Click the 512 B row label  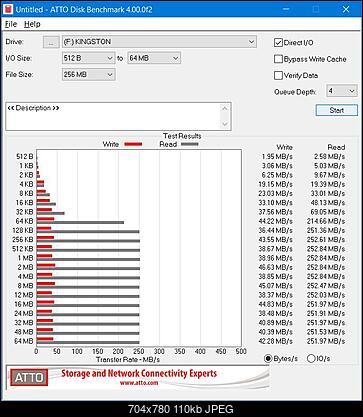[x=25, y=156]
